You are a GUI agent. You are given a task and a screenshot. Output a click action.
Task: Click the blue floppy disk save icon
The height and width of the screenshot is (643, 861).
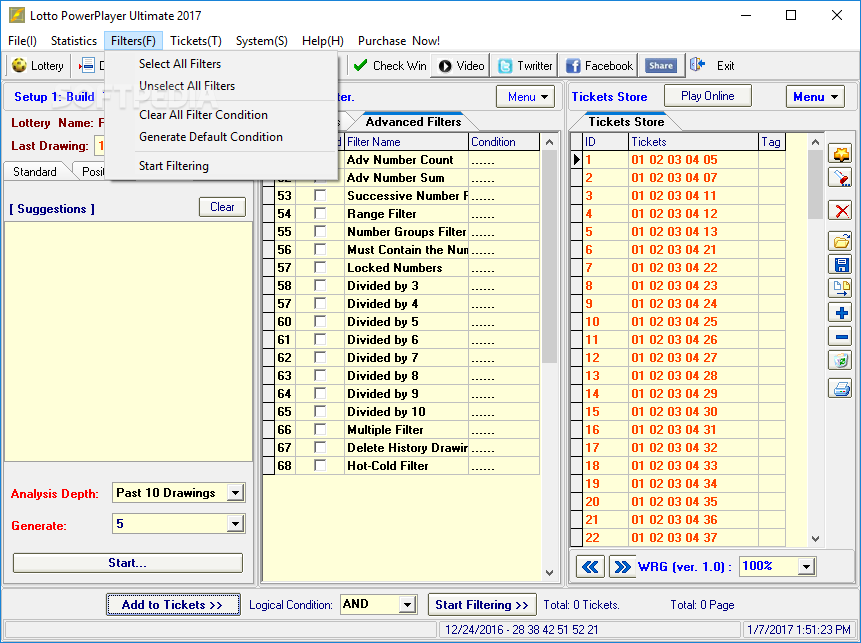tap(841, 265)
